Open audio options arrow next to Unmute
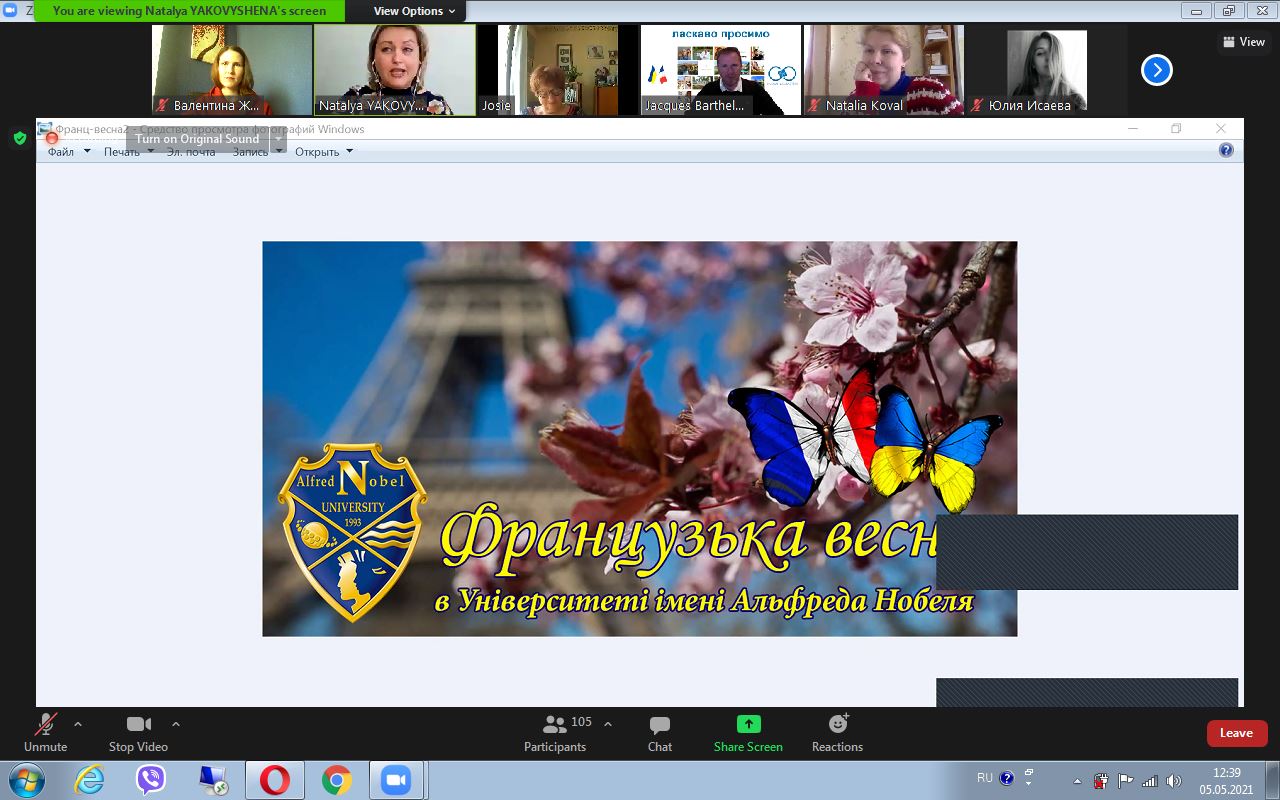 coord(78,724)
